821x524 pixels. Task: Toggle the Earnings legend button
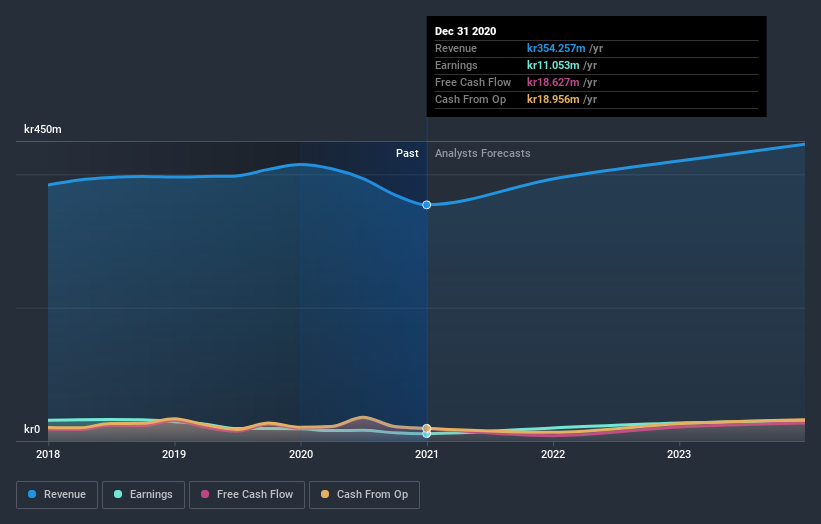pos(143,495)
